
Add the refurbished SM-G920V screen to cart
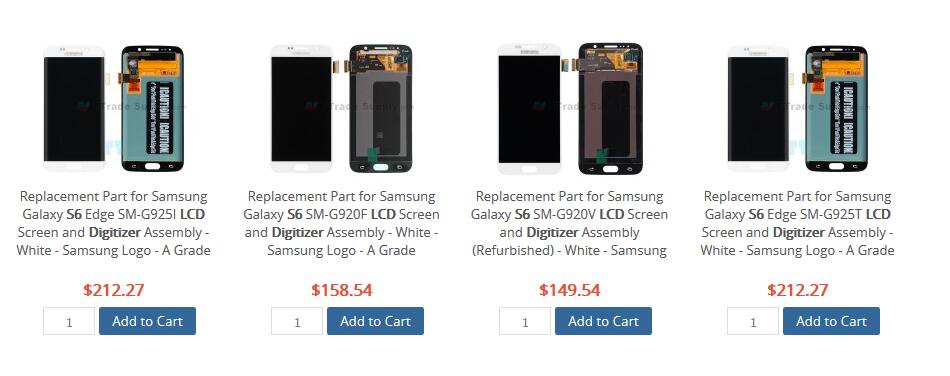[x=603, y=321]
